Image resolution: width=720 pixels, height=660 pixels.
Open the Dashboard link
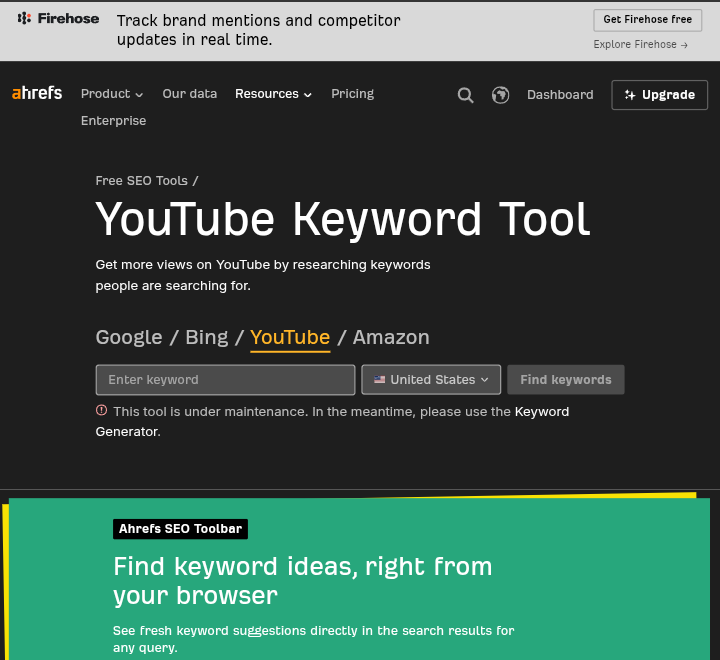pos(560,95)
